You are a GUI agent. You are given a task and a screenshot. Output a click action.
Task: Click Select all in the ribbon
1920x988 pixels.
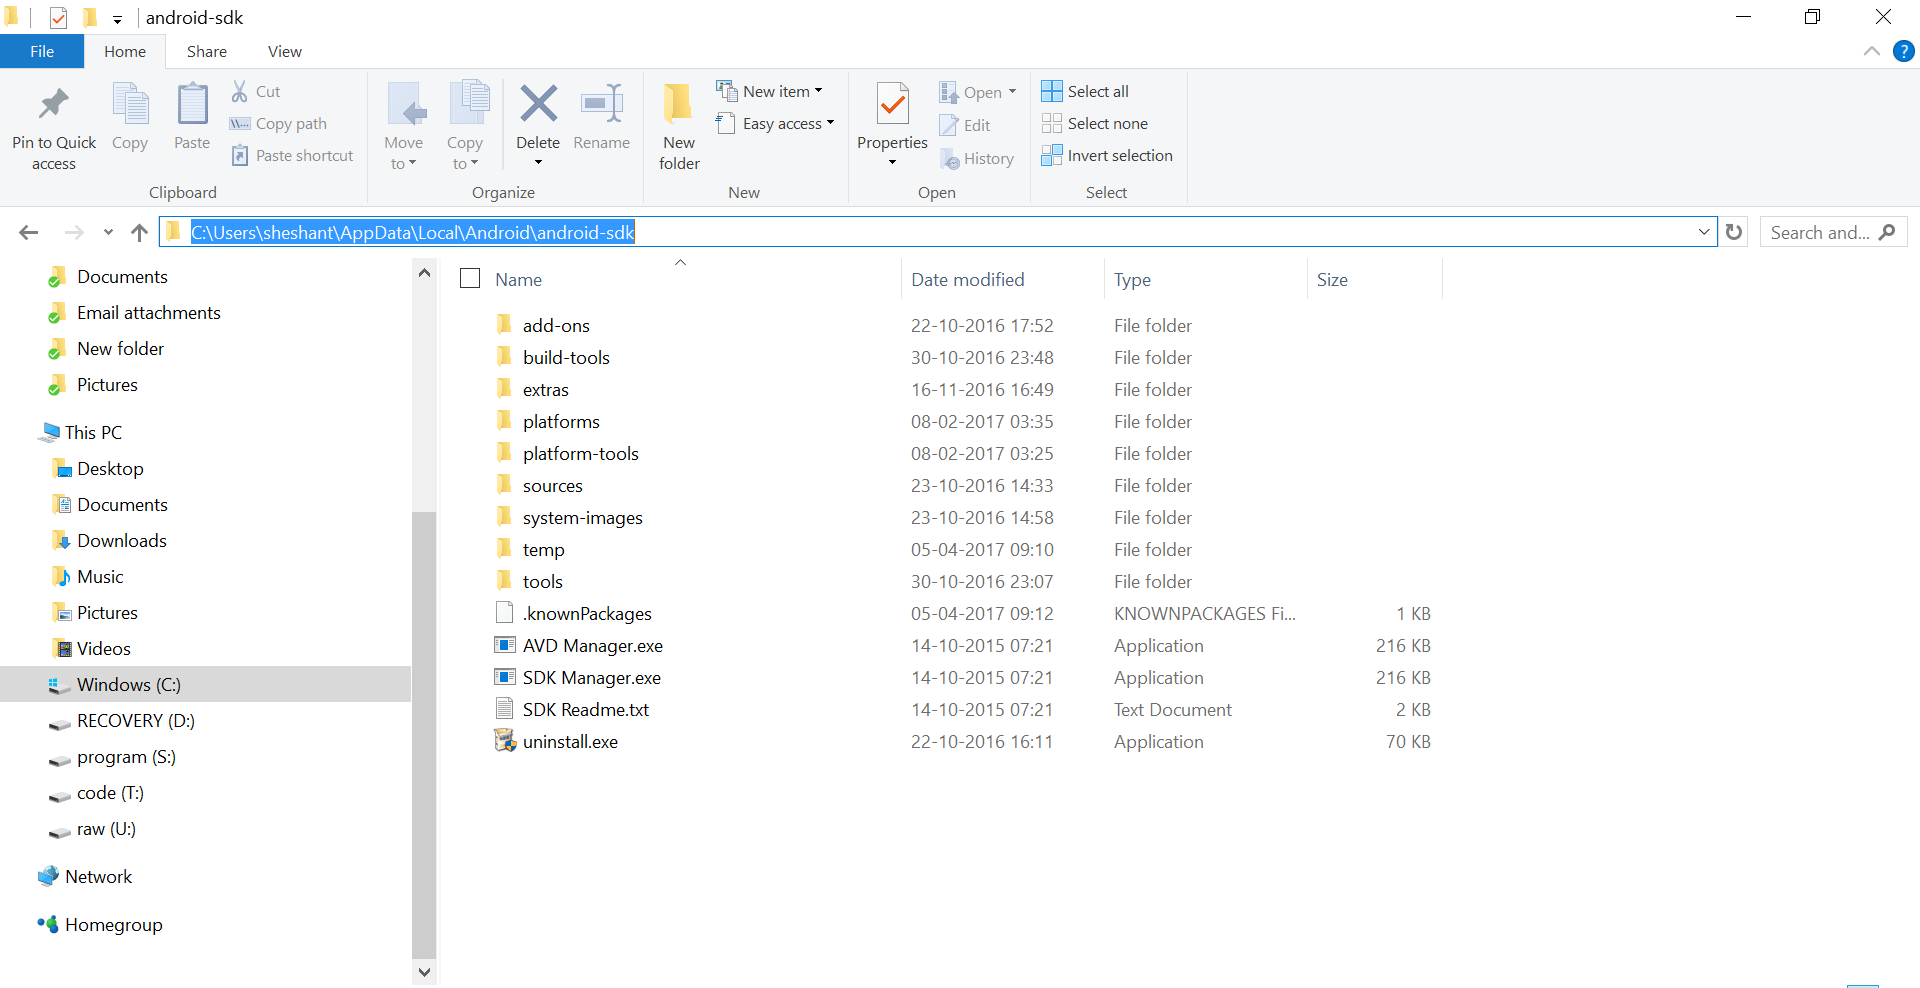(1085, 91)
